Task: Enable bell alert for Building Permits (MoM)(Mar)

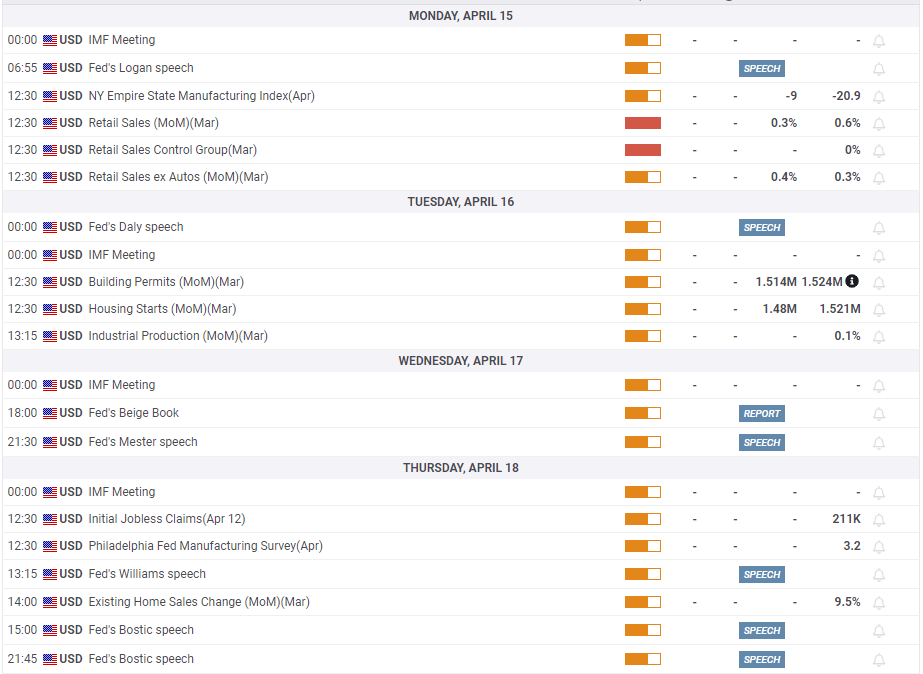Action: (x=879, y=283)
